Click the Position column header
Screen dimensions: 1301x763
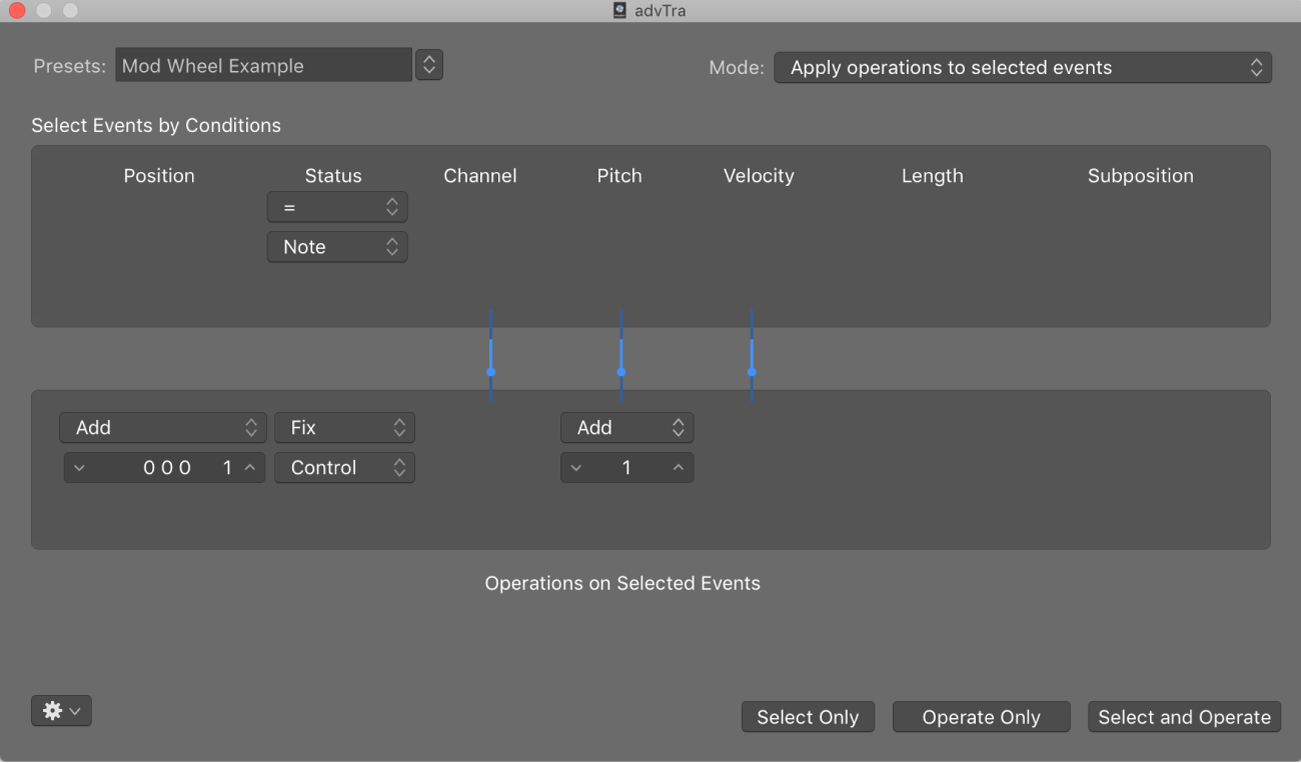tap(159, 176)
